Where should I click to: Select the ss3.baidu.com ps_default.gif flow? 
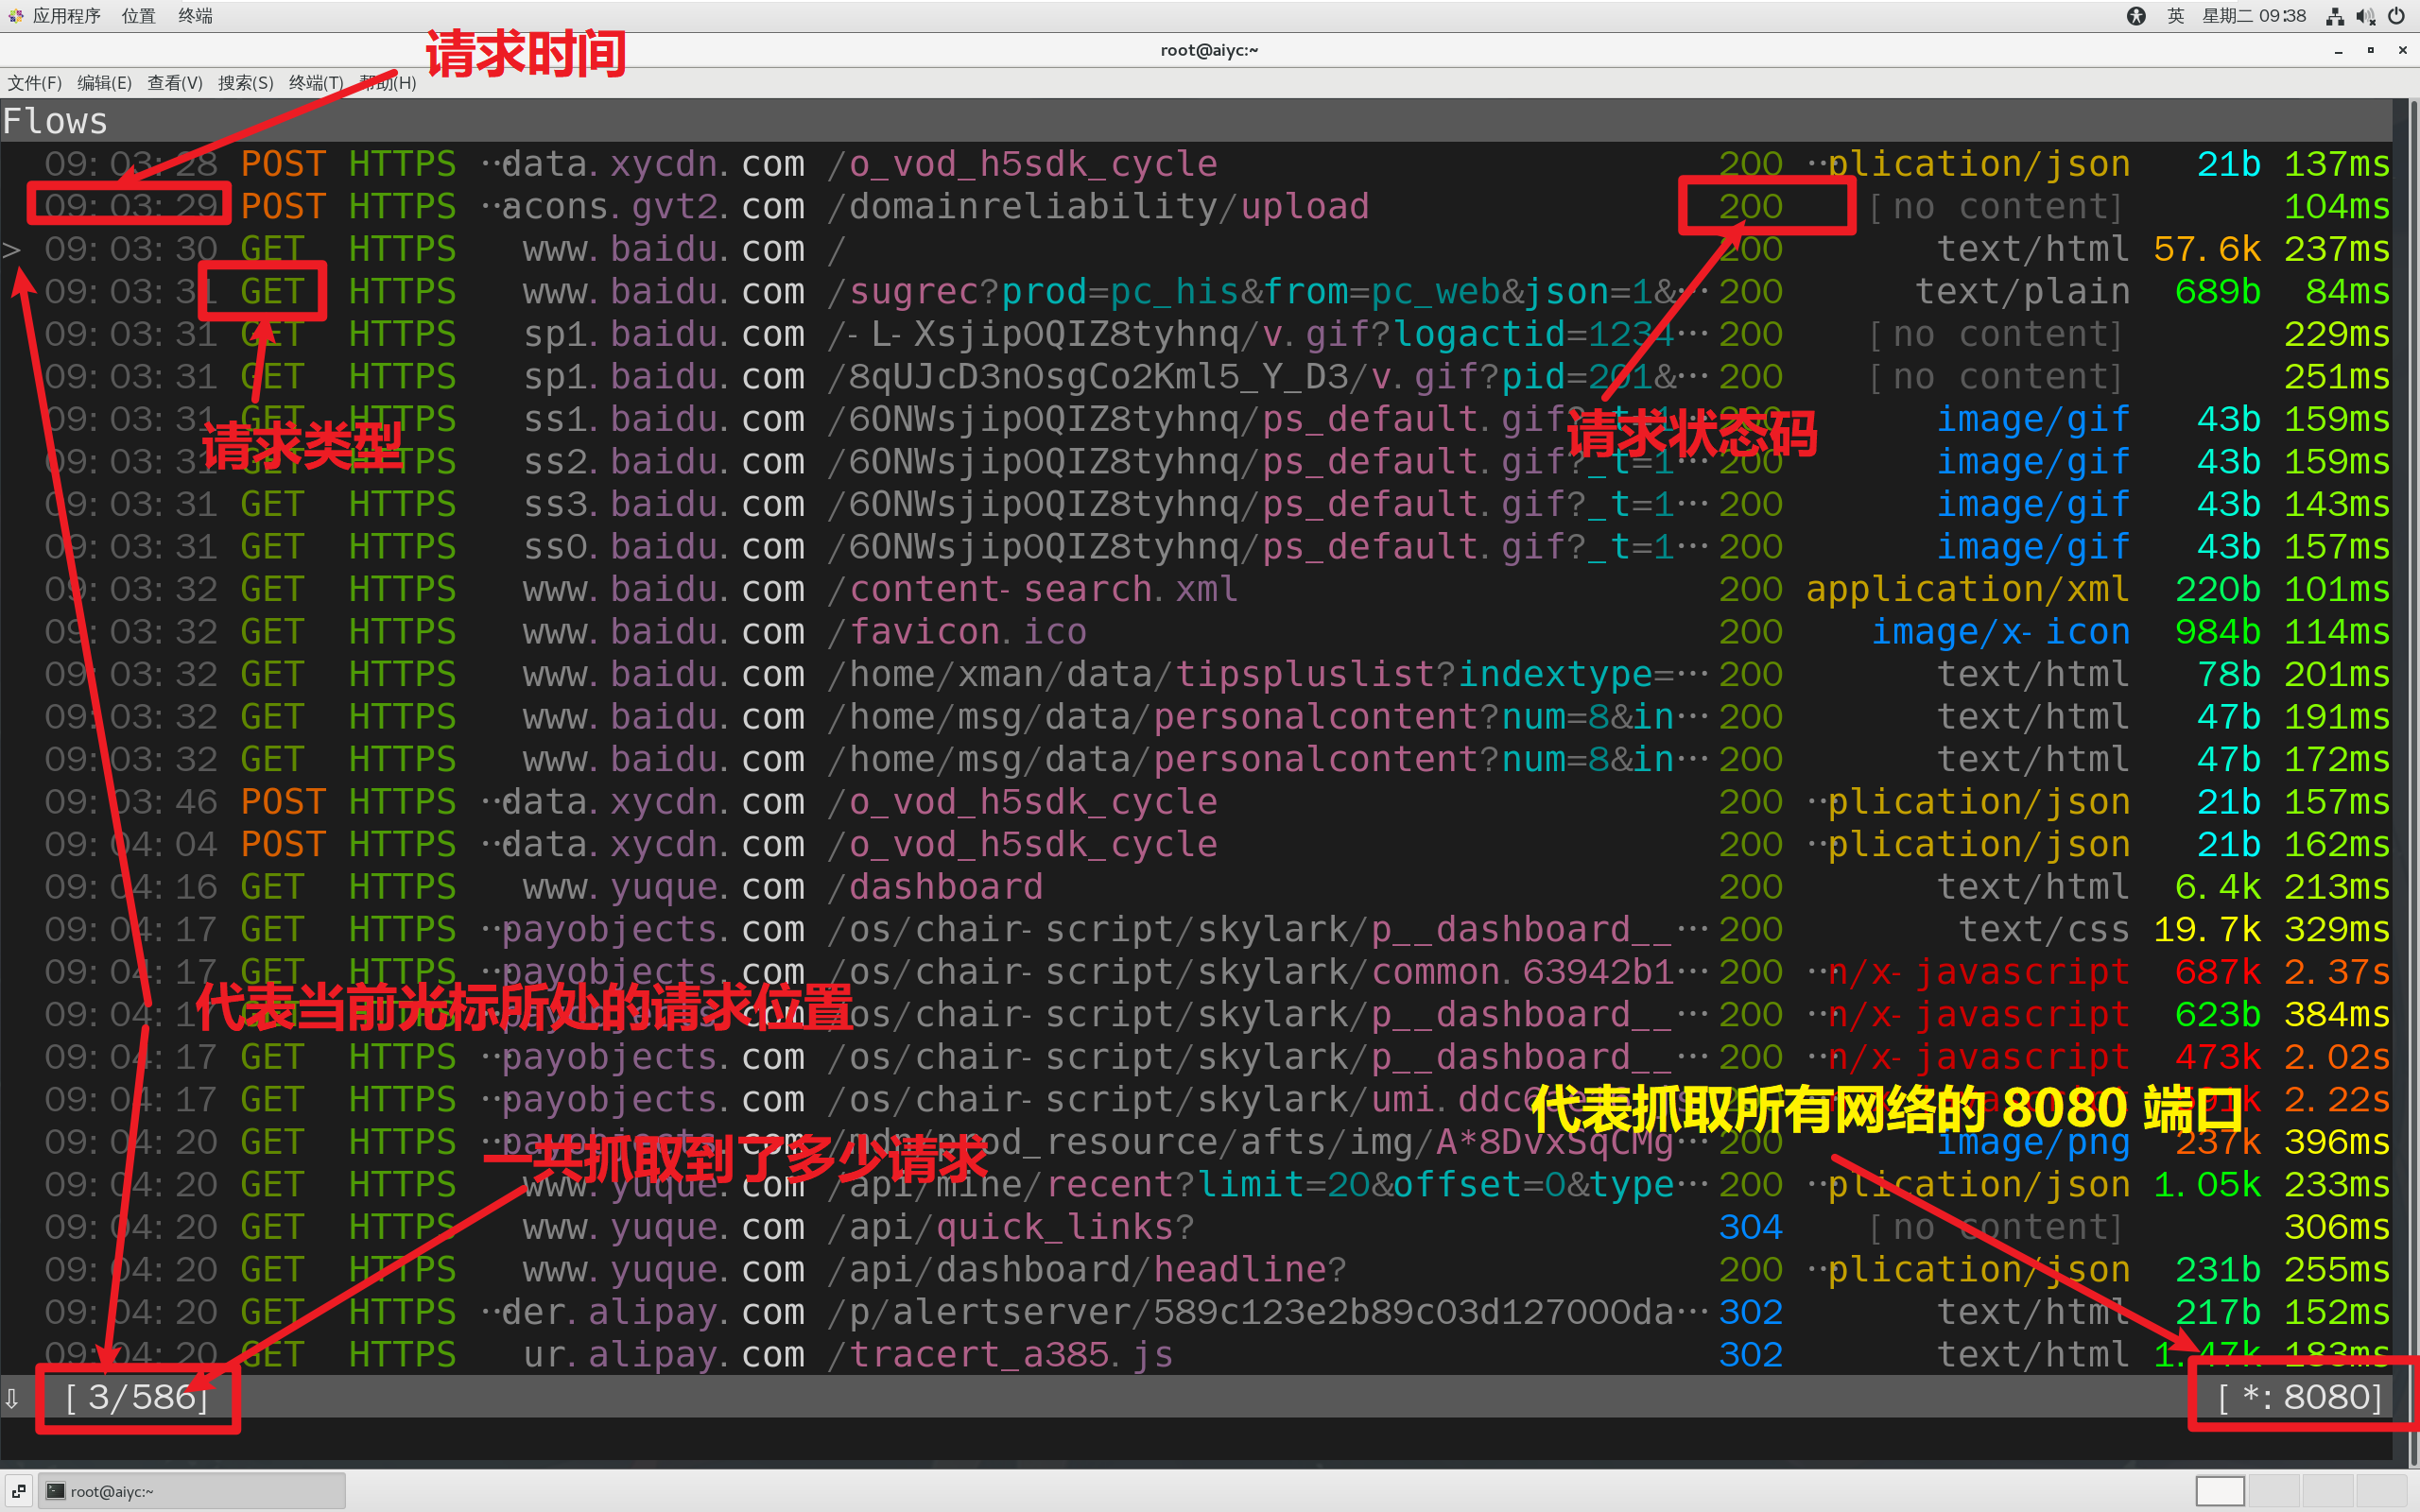tap(1196, 504)
